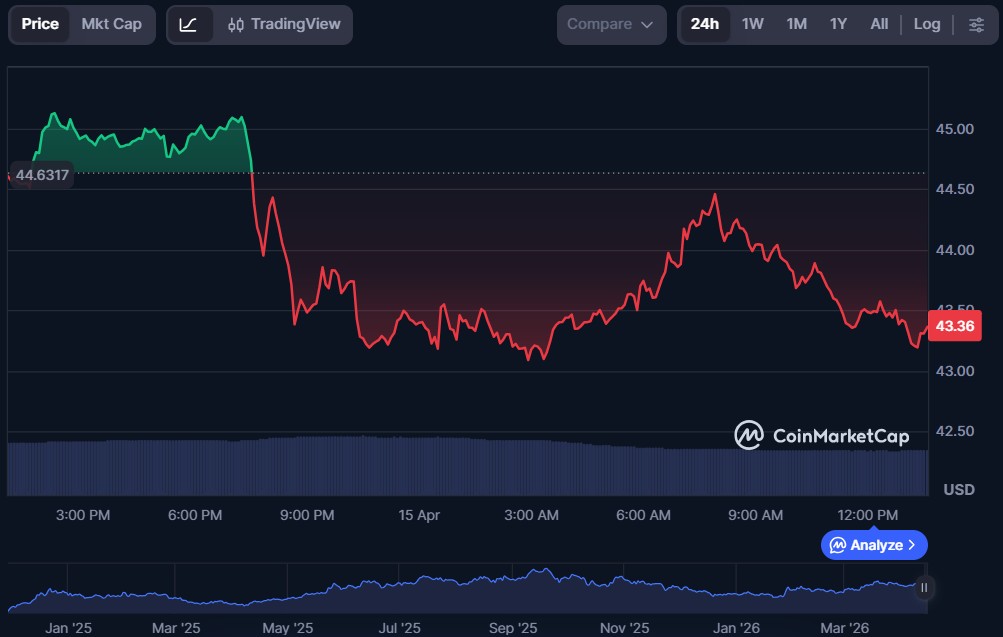Select the 24h time range
1003x637 pixels.
[705, 24]
